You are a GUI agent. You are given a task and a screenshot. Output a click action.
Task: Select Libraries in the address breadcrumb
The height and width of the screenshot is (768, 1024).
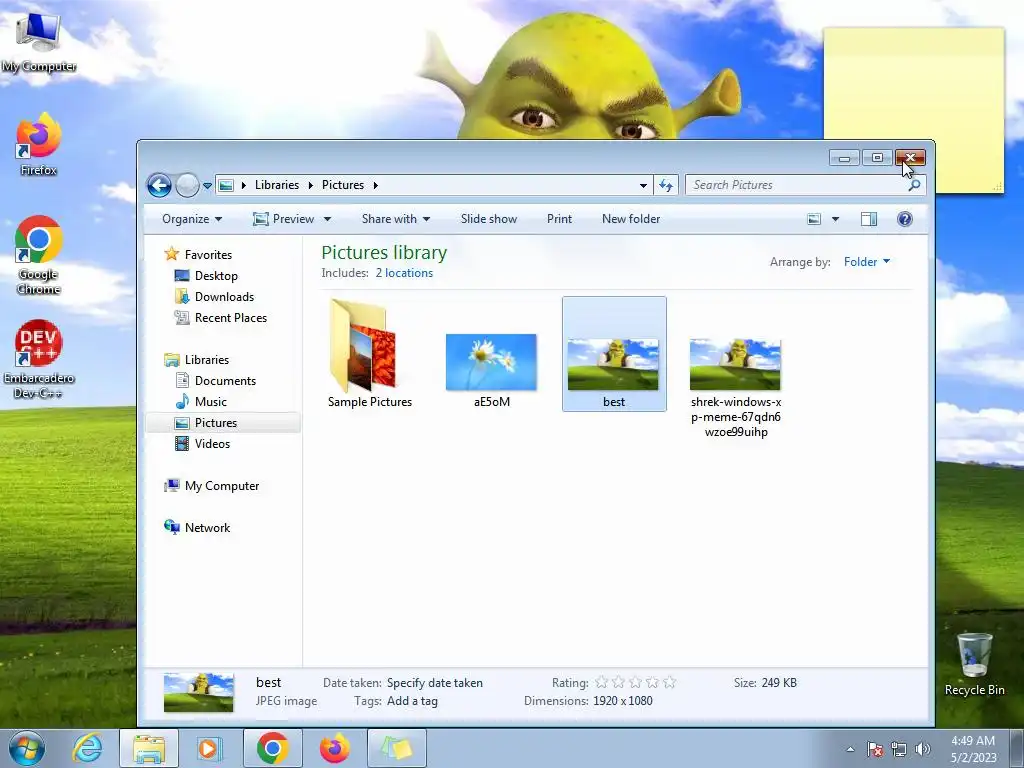(277, 185)
